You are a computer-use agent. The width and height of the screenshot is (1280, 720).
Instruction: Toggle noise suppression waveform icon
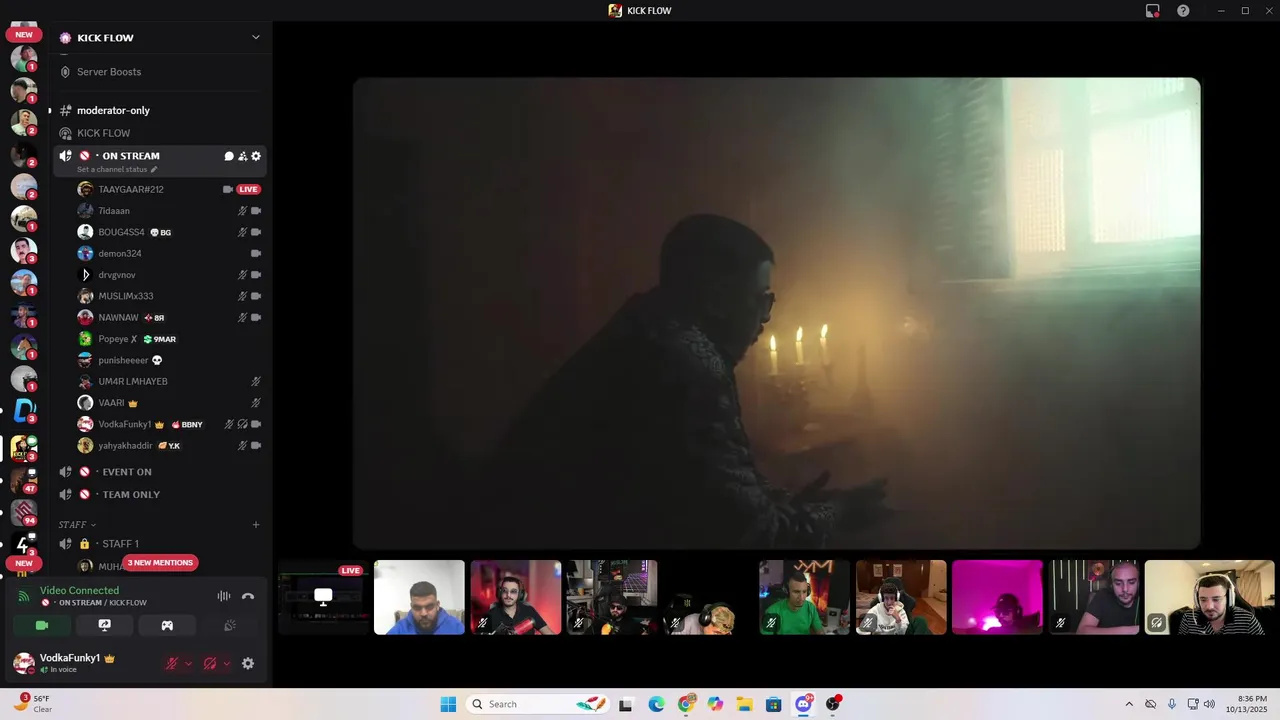(224, 596)
